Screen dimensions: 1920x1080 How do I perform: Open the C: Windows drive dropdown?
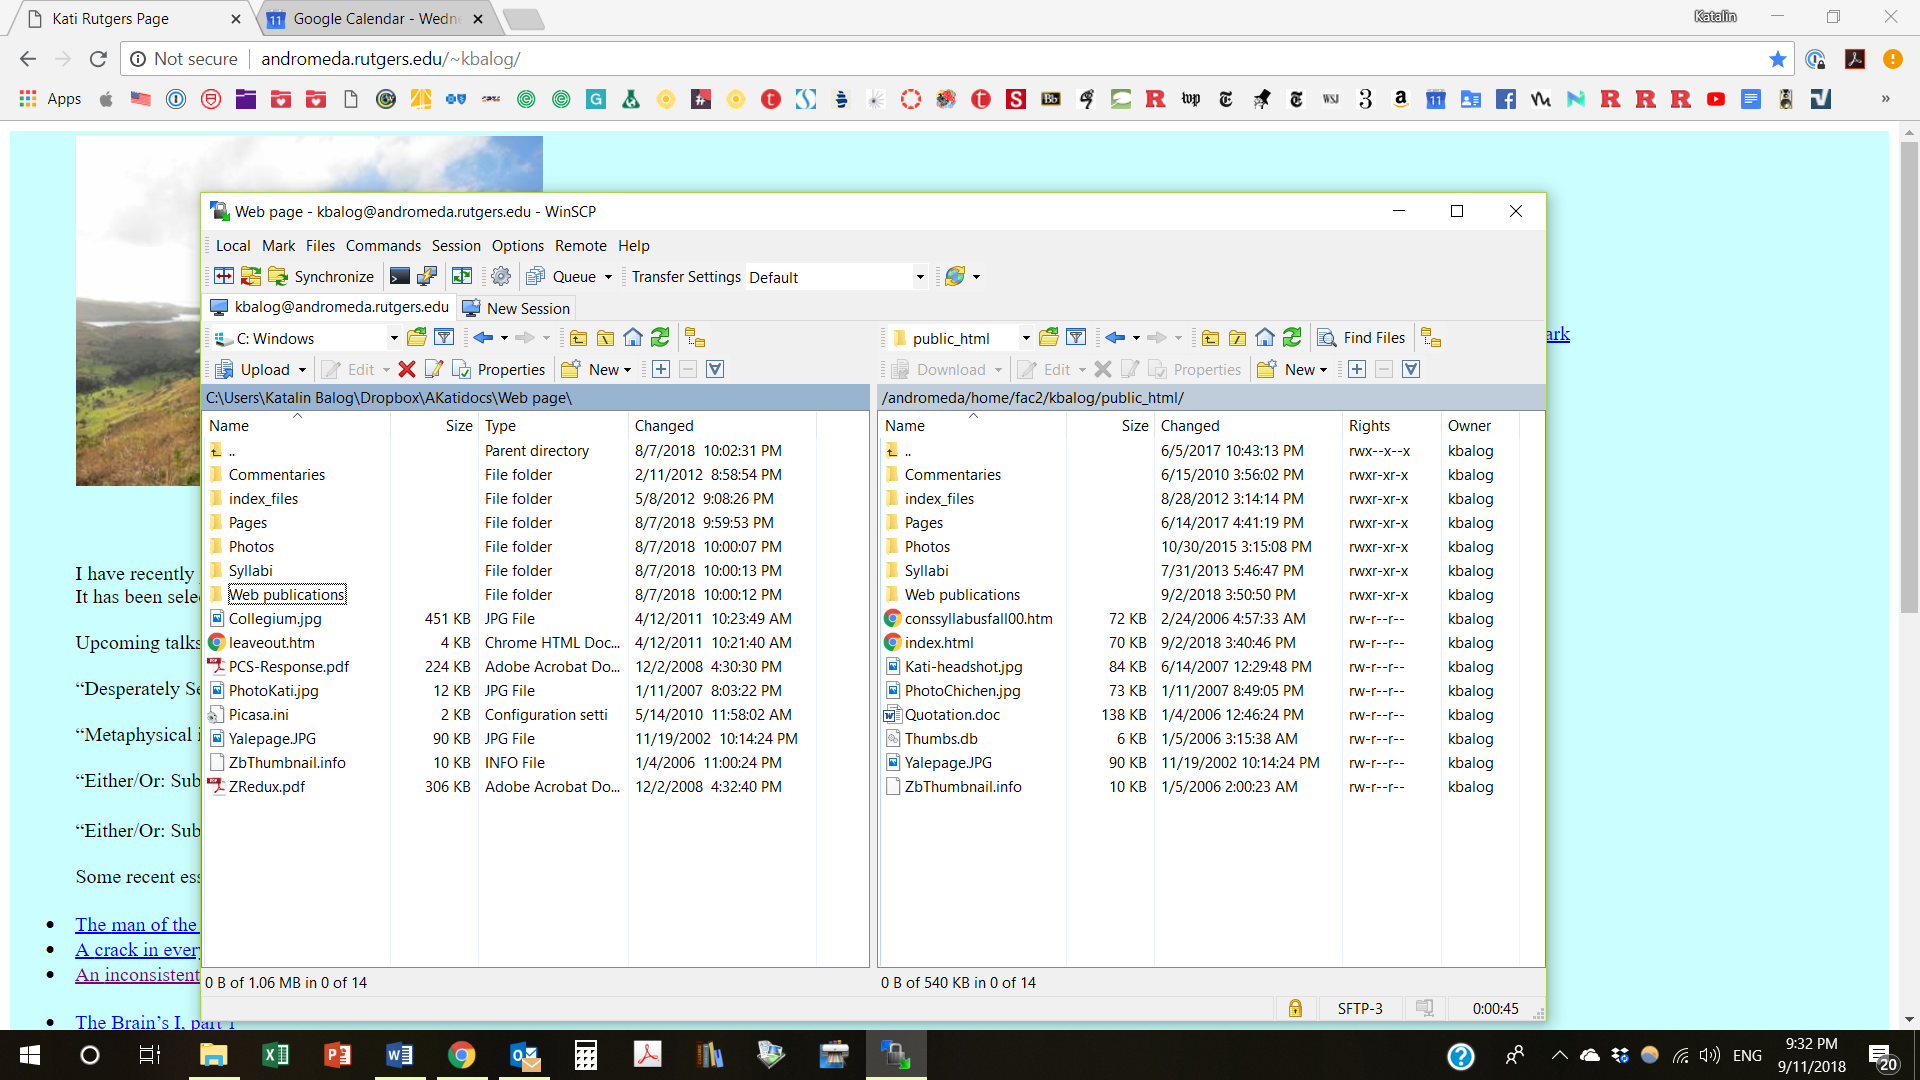coord(393,338)
